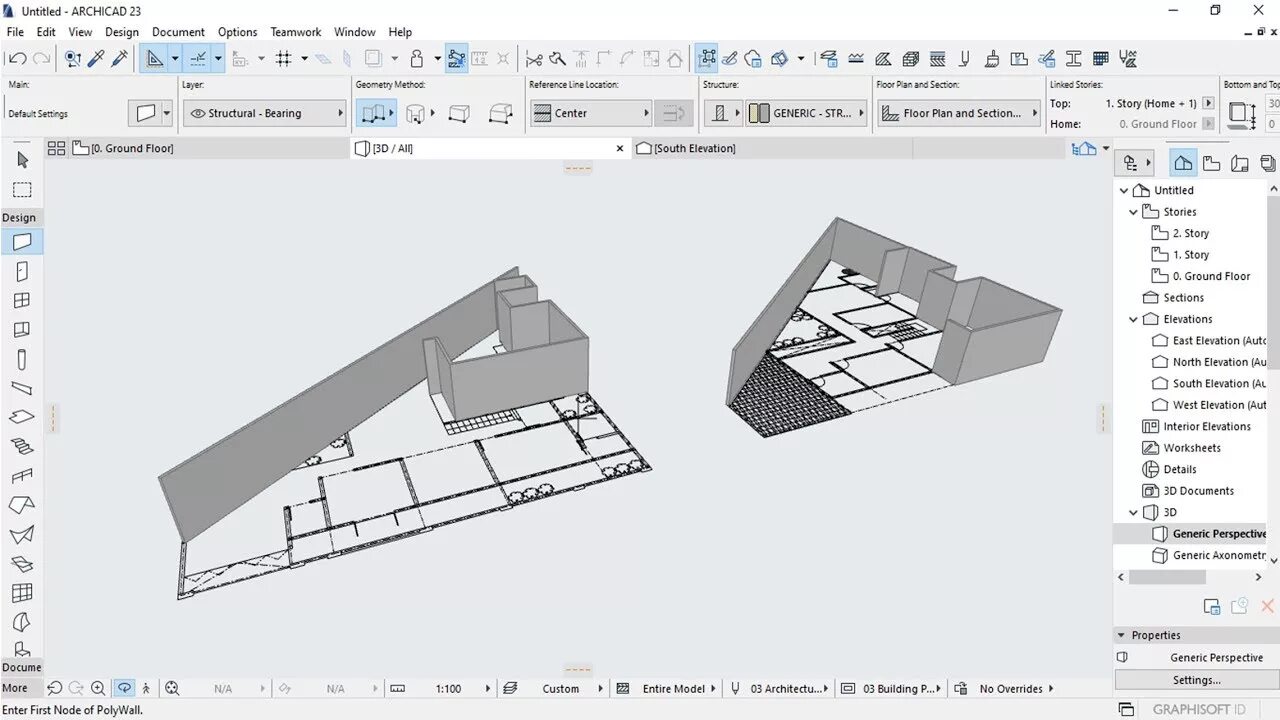Choose the Roof tool
The height and width of the screenshot is (720, 1280).
(22, 505)
